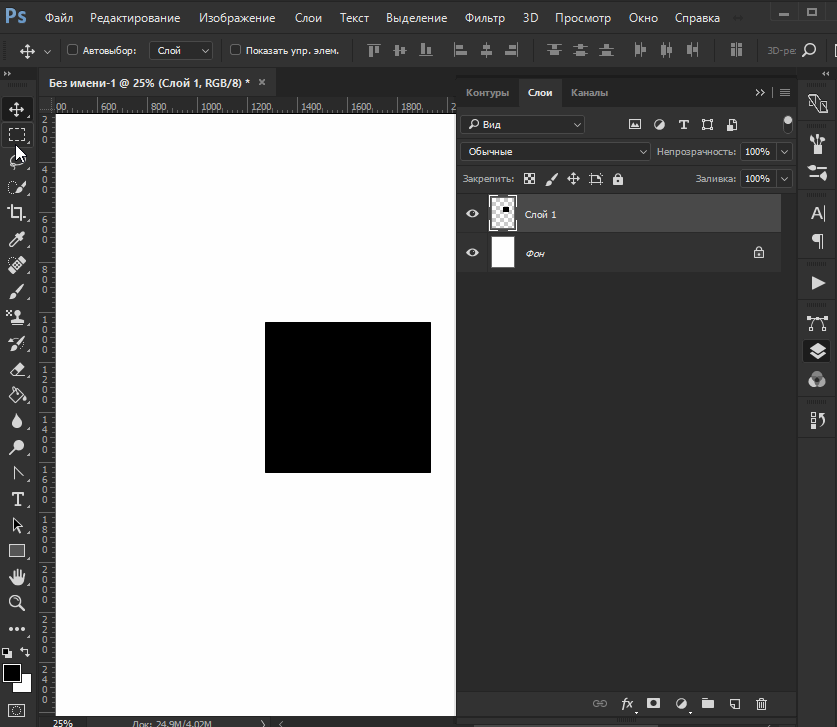The height and width of the screenshot is (727, 837).
Task: Create a new layer group folder
Action: pos(708,704)
